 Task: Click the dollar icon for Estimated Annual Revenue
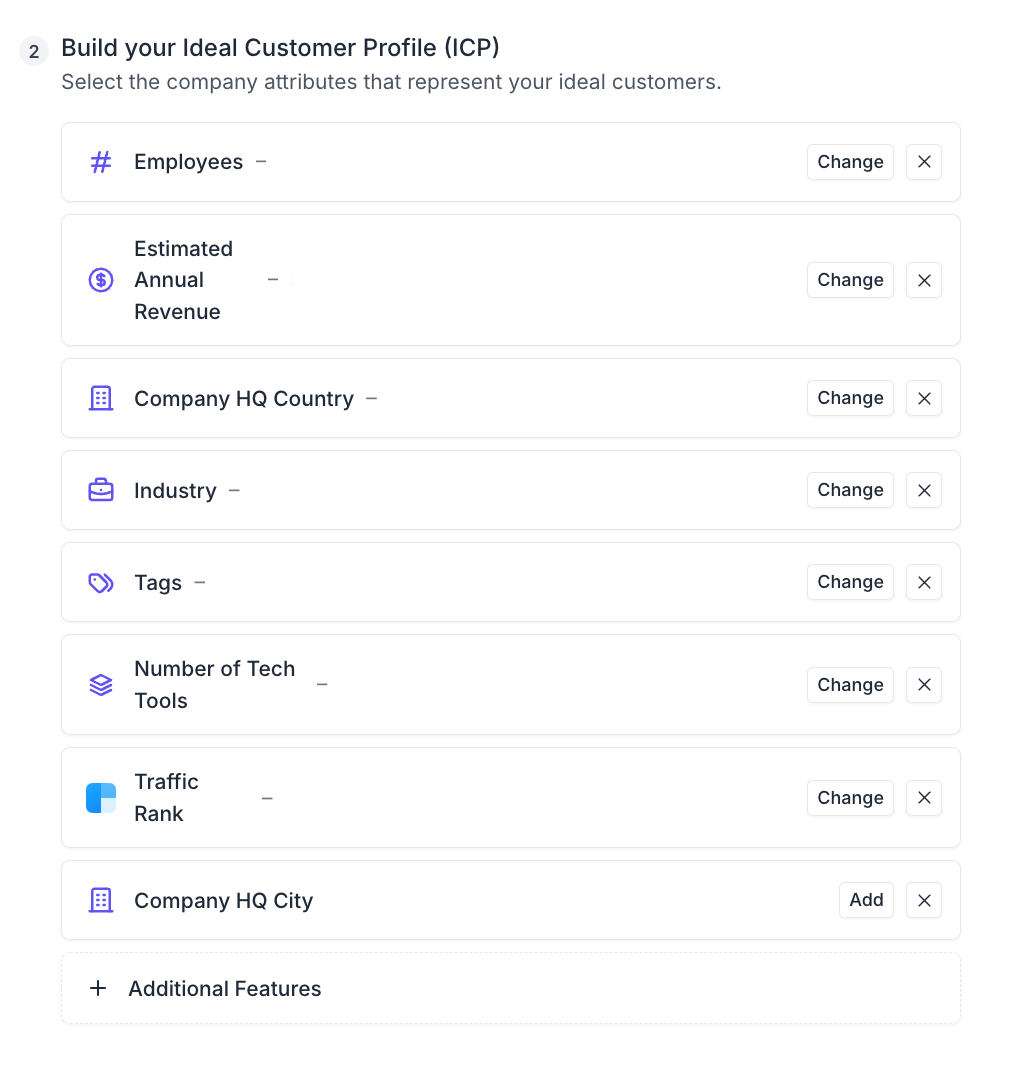coord(101,280)
